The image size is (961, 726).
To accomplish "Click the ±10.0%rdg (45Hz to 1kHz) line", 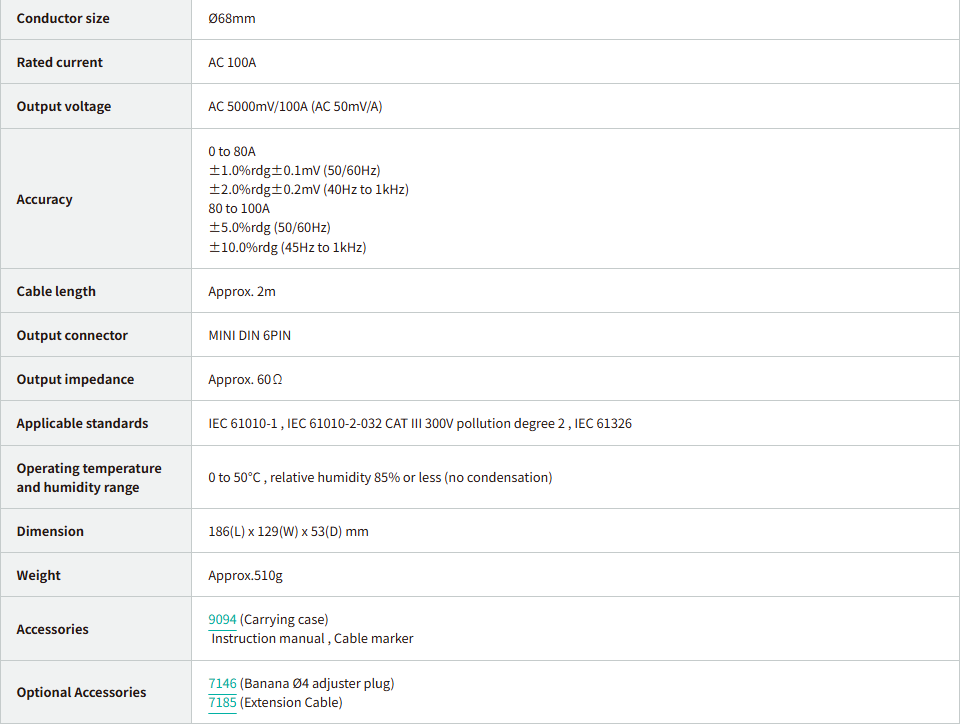I will point(287,248).
